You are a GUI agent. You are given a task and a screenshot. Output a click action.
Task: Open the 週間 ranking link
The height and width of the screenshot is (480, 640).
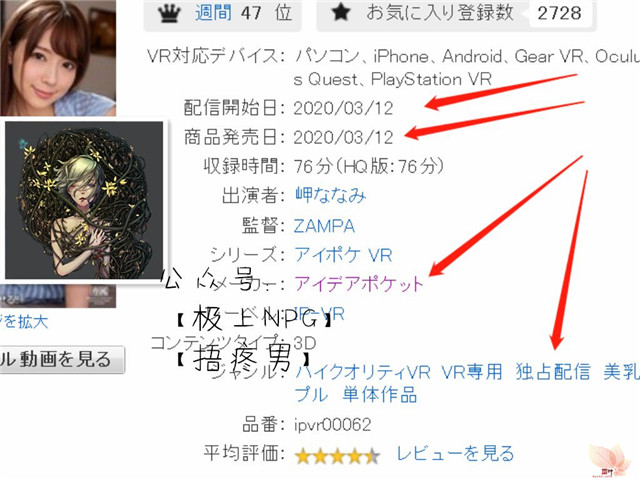point(213,13)
